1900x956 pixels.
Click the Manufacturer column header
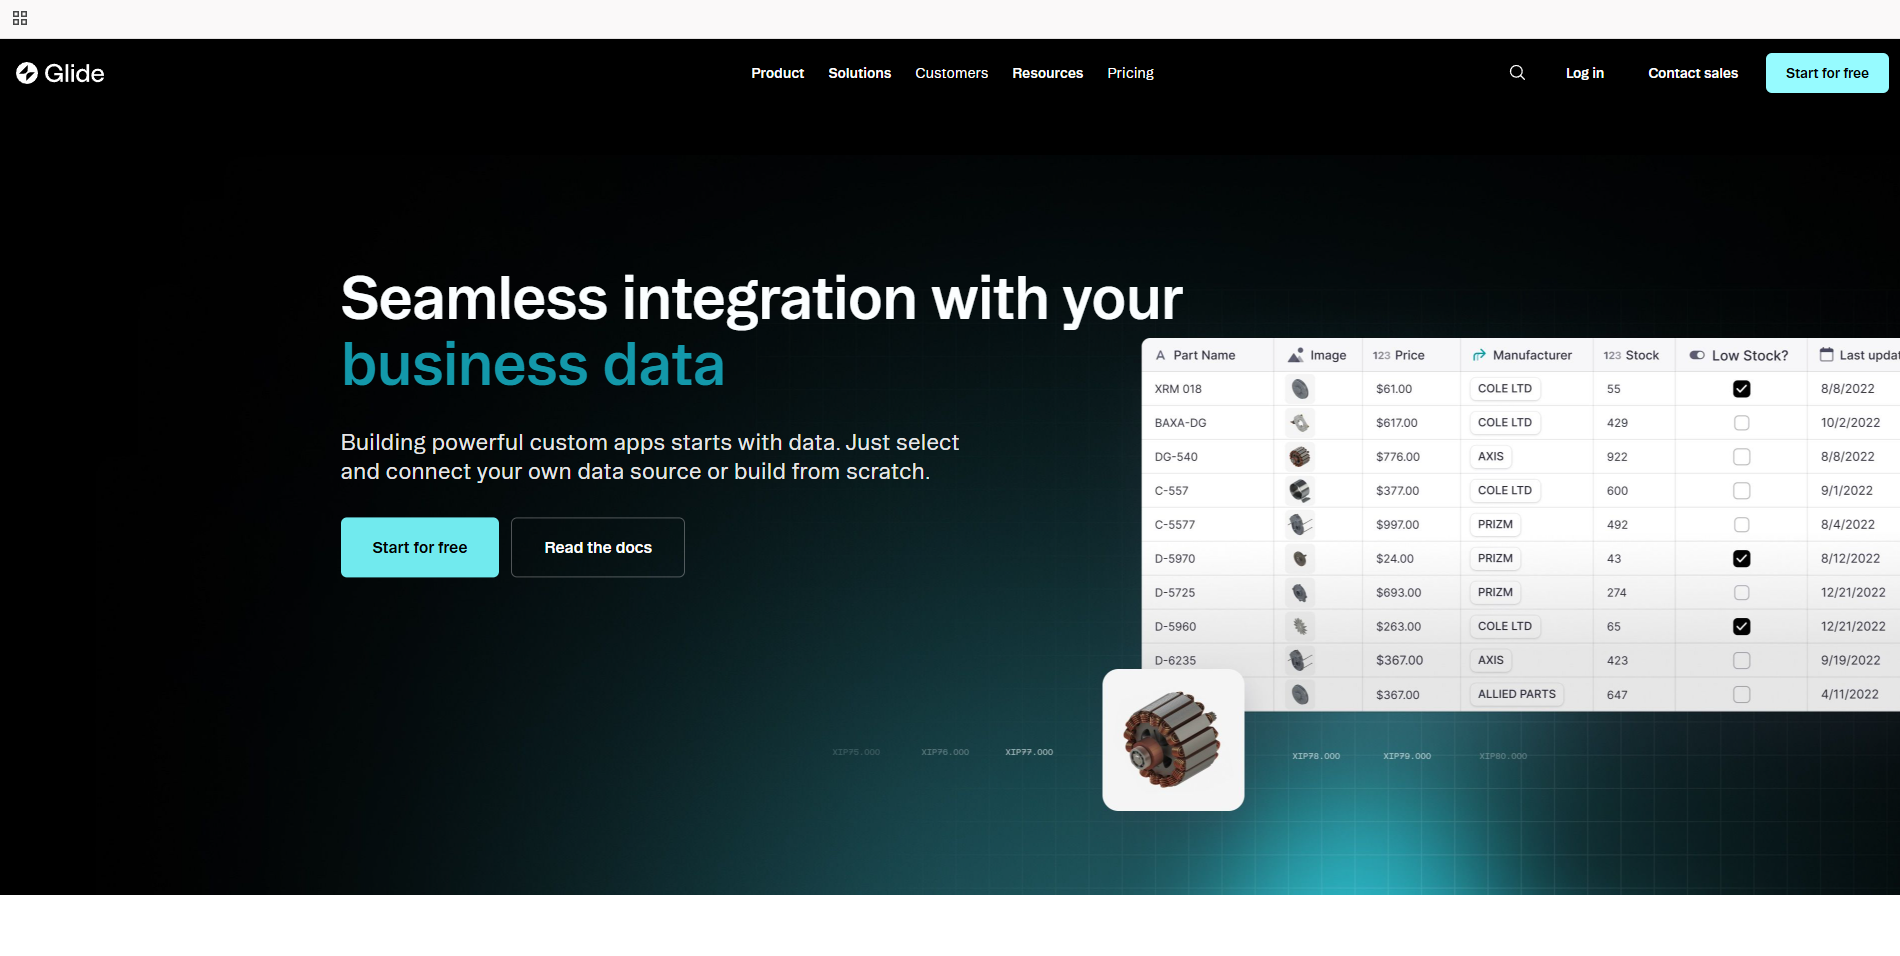click(x=1527, y=355)
